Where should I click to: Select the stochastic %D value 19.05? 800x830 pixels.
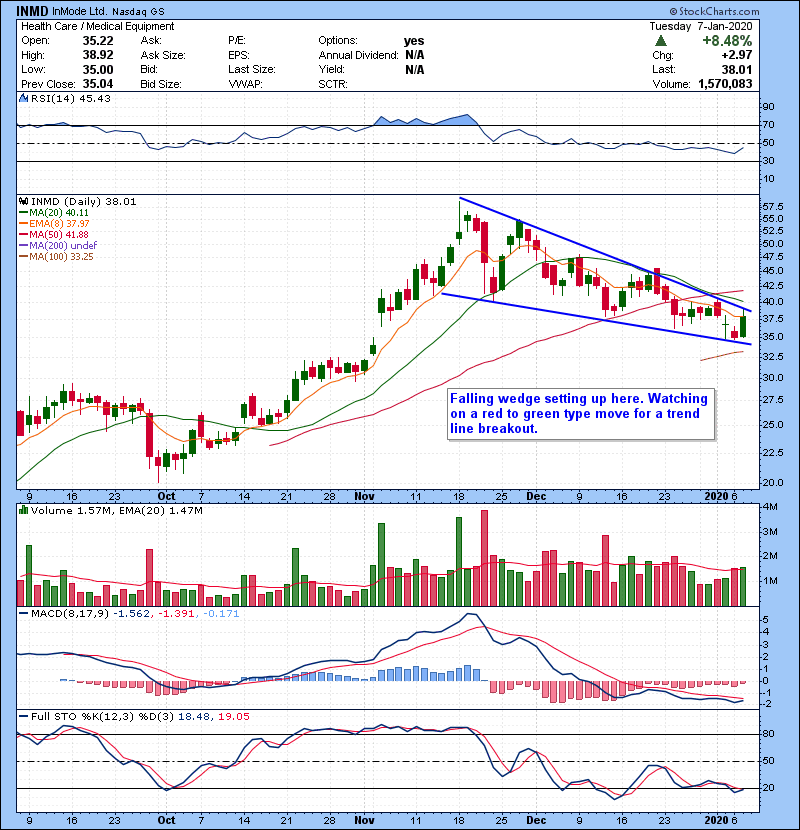coord(233,717)
